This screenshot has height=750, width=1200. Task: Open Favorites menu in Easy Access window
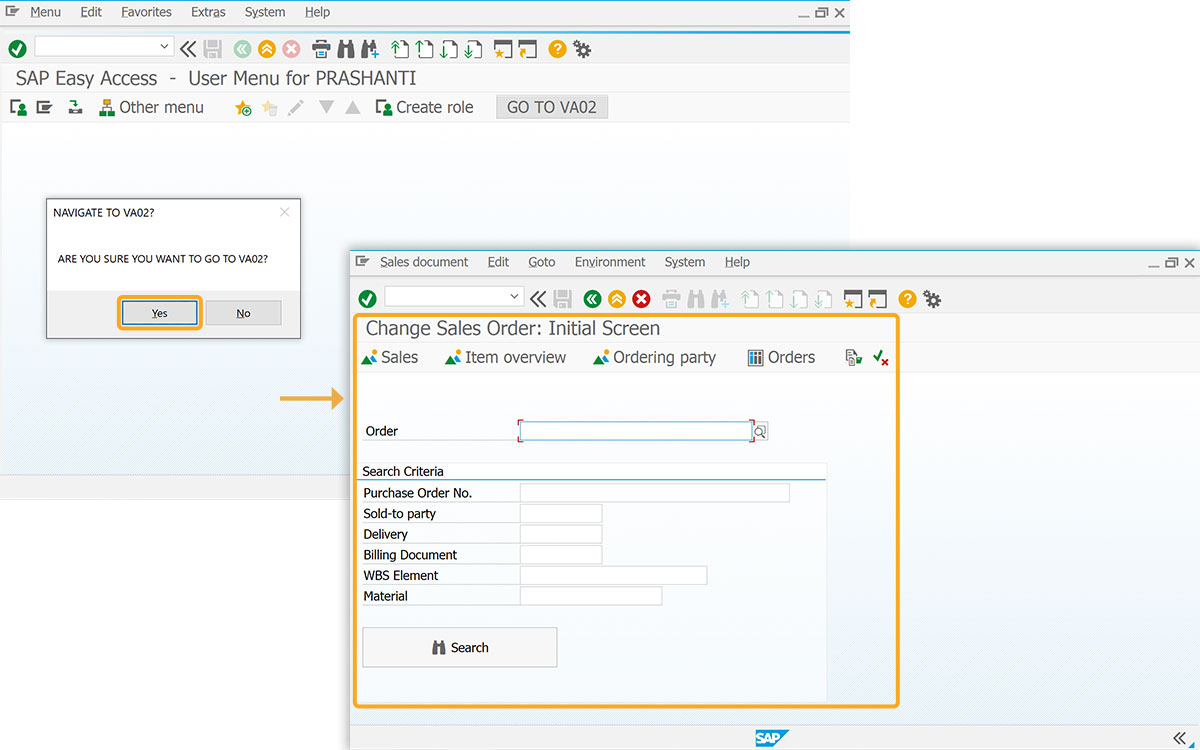(x=146, y=12)
